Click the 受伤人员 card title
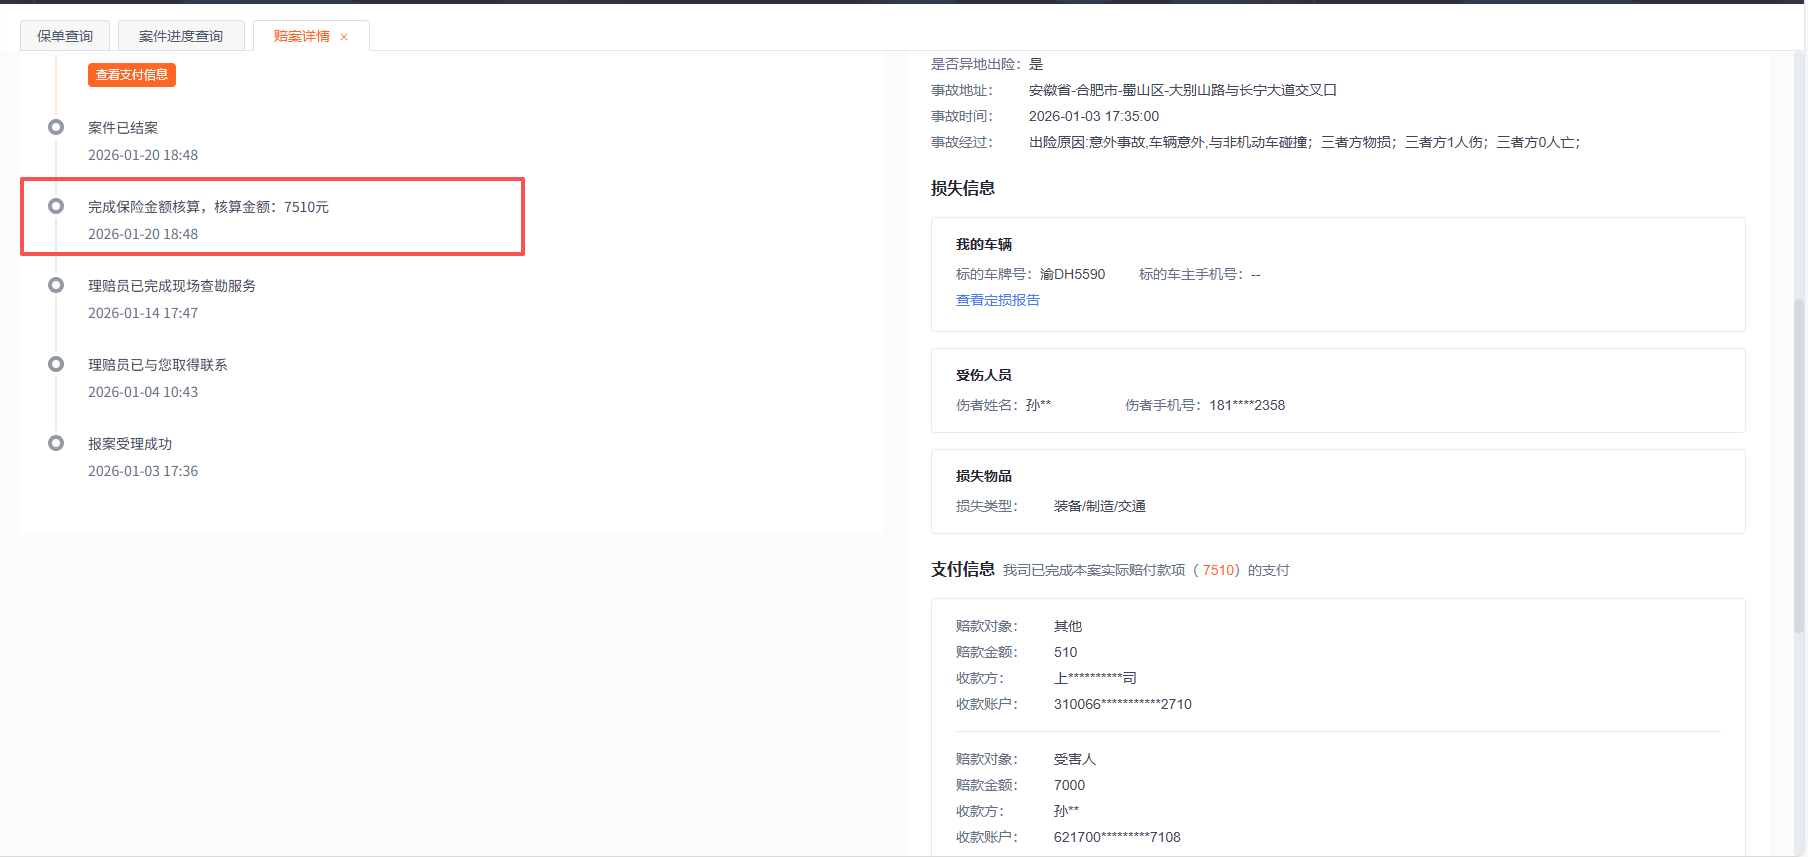Screen dimensions: 1808x857 click(983, 375)
